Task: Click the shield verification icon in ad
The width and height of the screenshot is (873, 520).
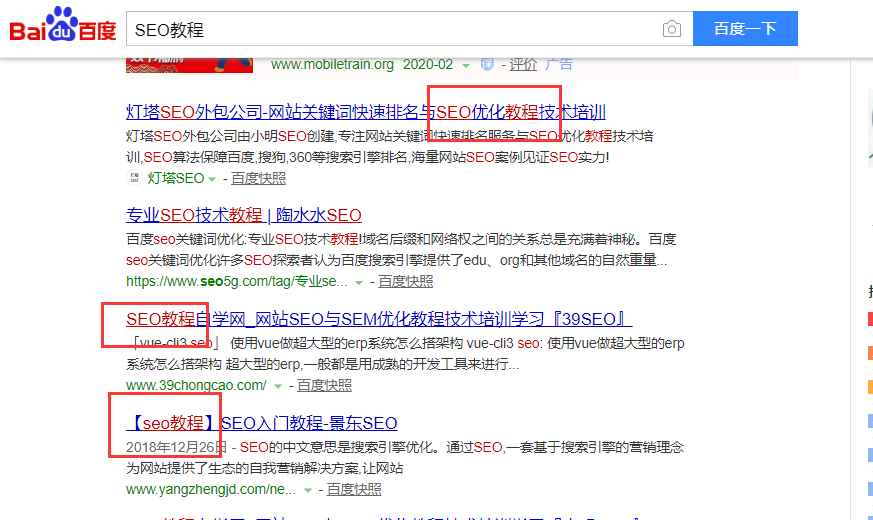Action: [x=487, y=65]
